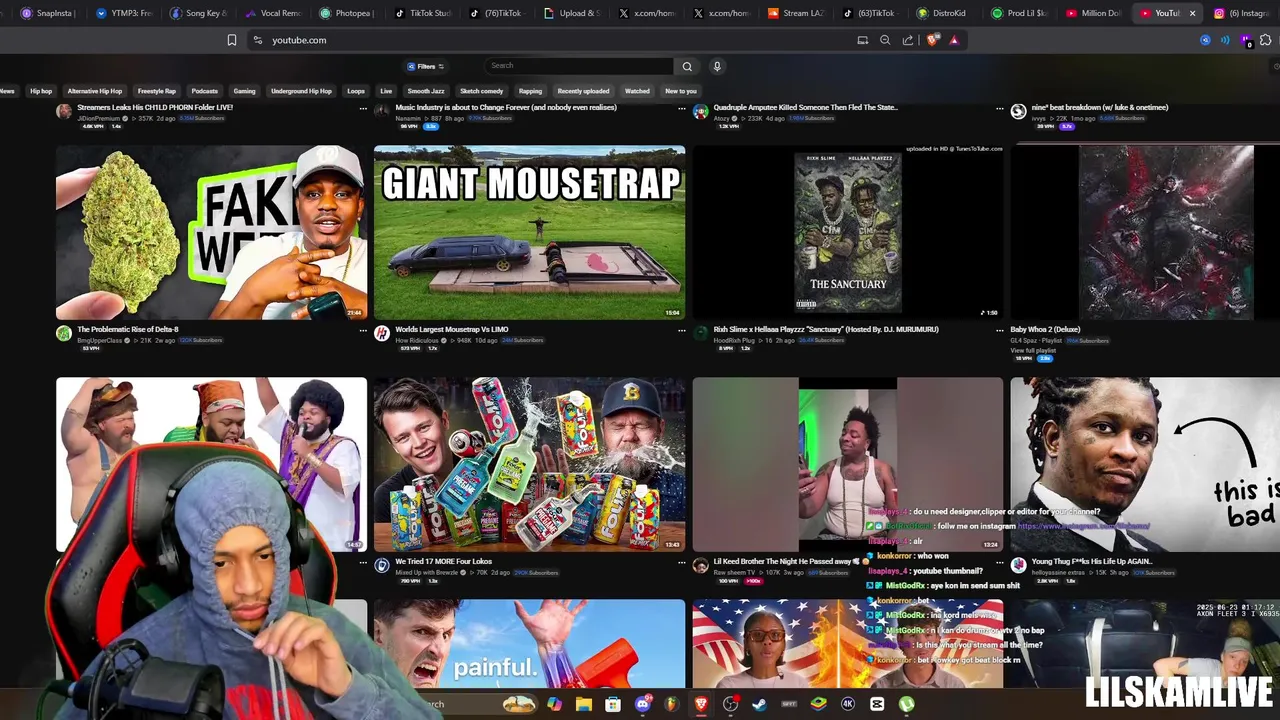Select the Podcasts chip

[x=205, y=91]
